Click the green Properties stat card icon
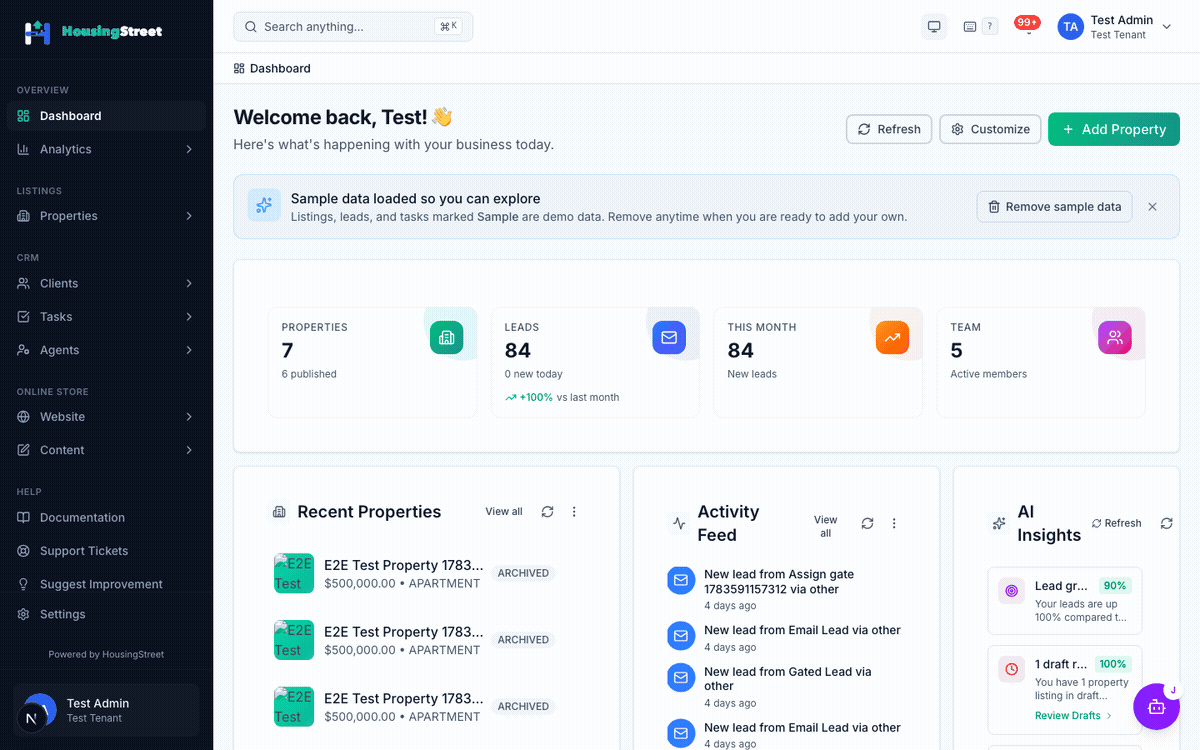The width and height of the screenshot is (1200, 750). click(x=446, y=337)
